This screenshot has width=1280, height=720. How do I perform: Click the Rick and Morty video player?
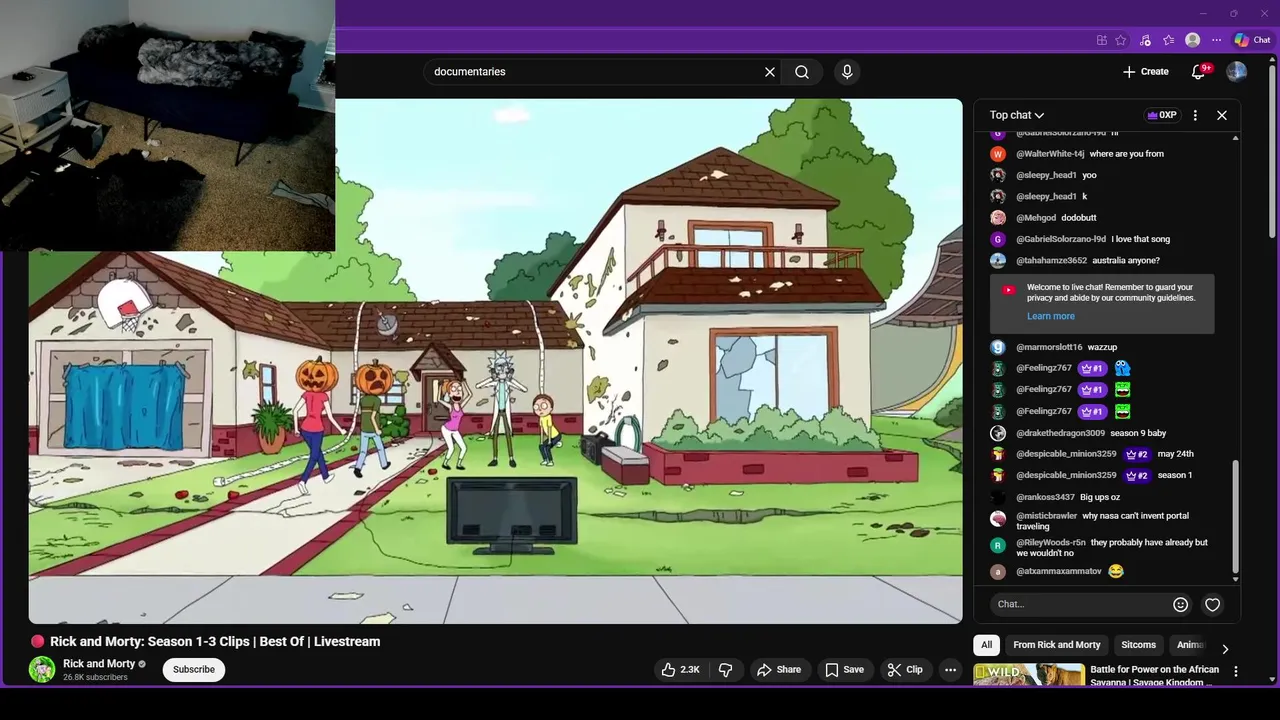tap(495, 361)
